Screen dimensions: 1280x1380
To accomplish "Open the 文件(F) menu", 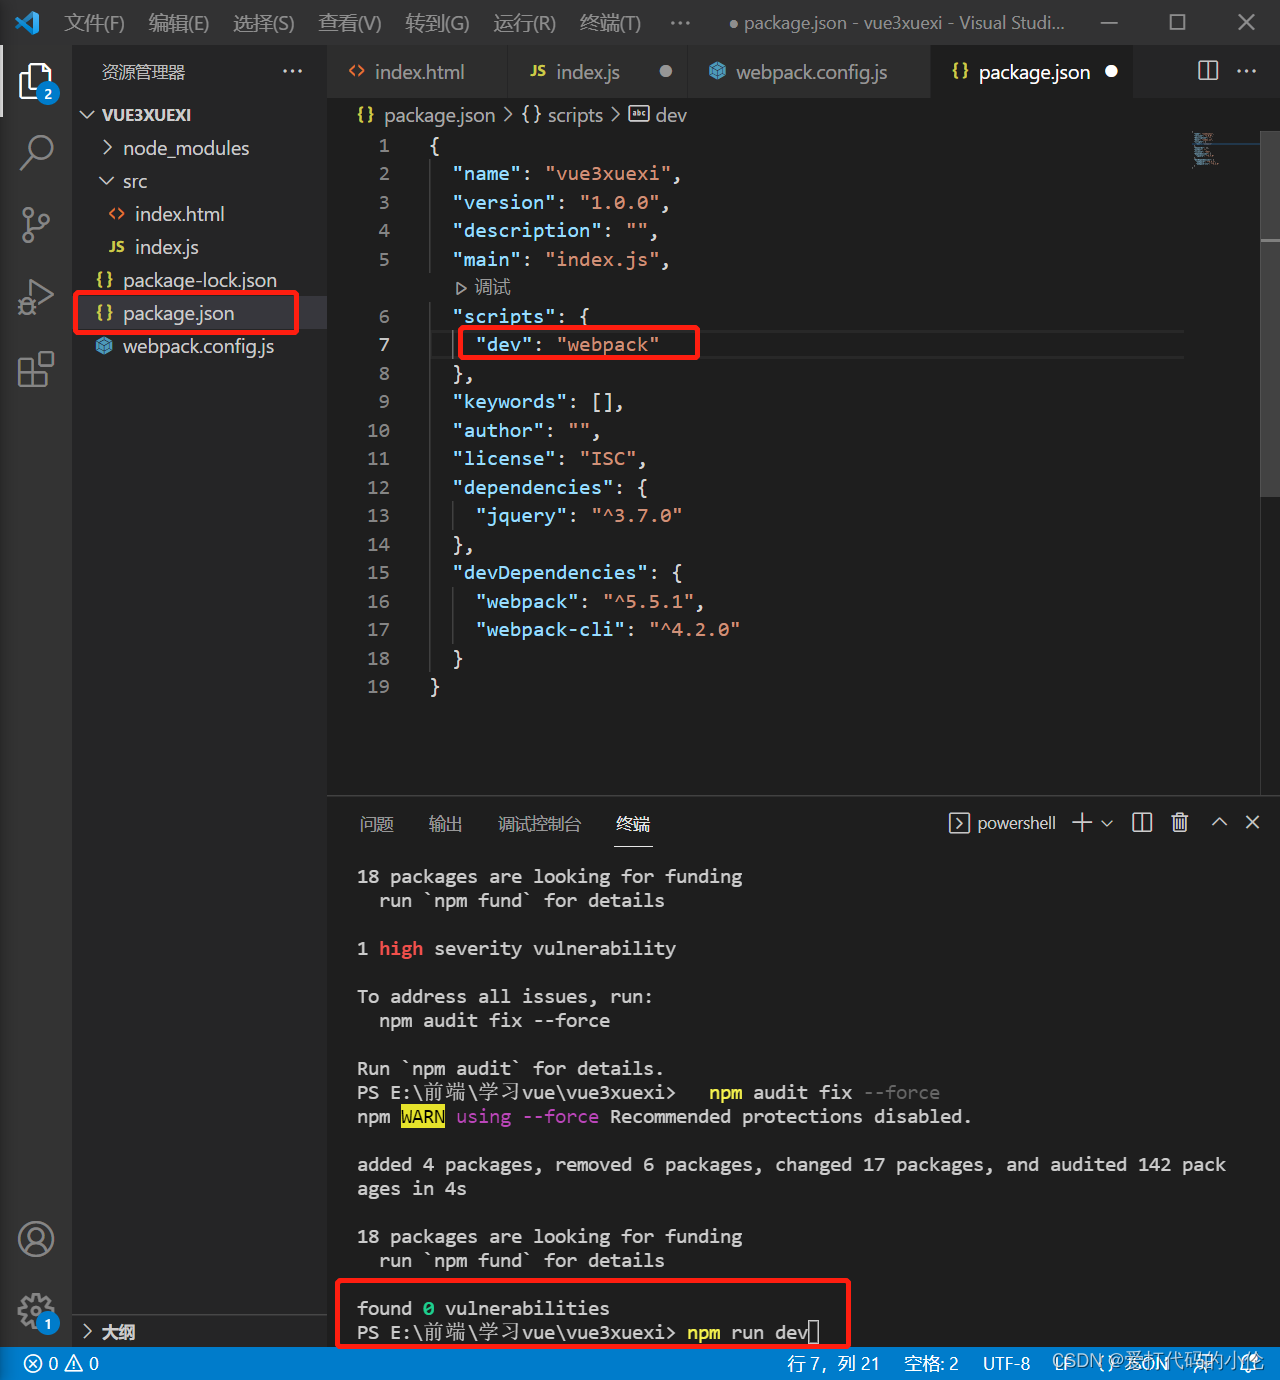I will point(94,23).
